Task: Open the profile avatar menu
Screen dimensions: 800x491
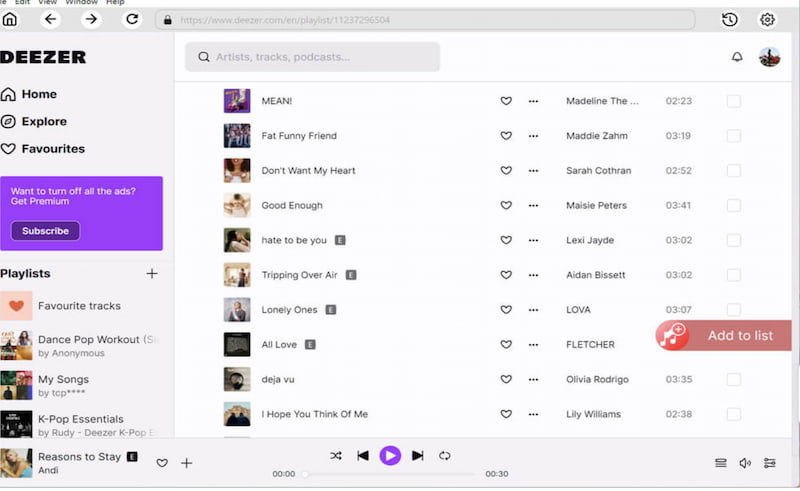Action: coord(769,57)
